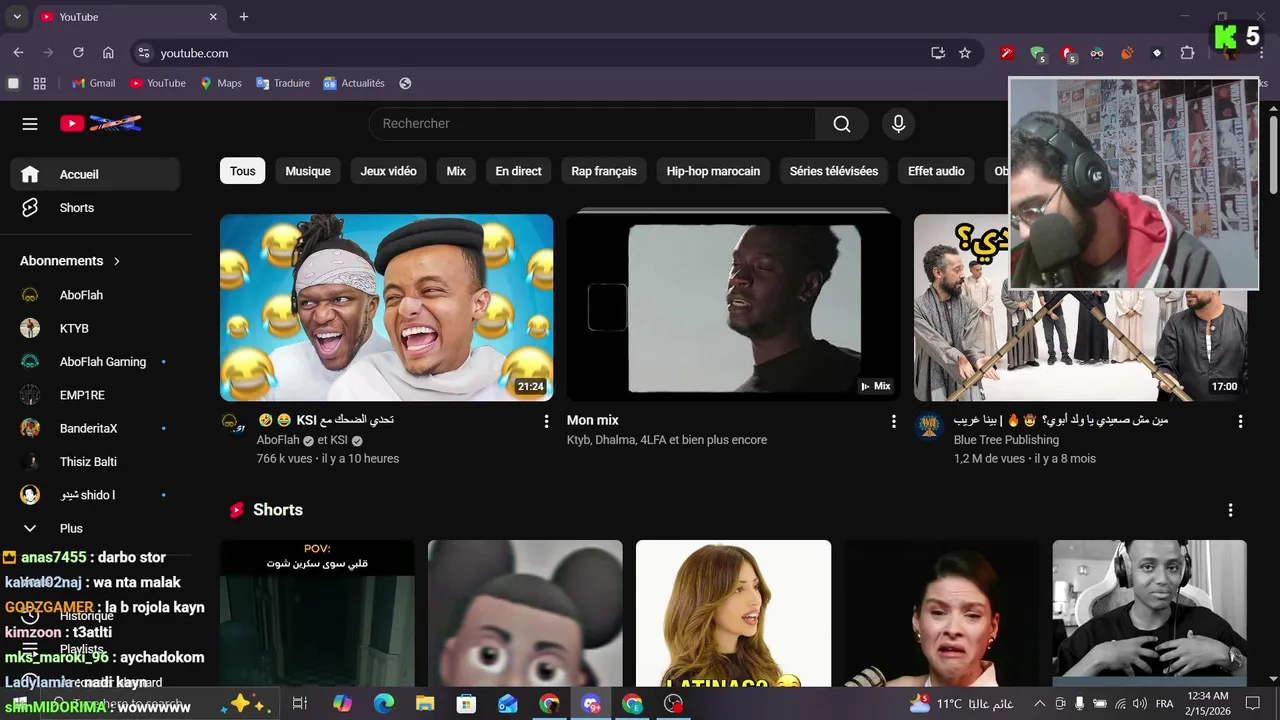This screenshot has height=720, width=1280.
Task: Open the Maps bookmark
Action: pyautogui.click(x=221, y=83)
